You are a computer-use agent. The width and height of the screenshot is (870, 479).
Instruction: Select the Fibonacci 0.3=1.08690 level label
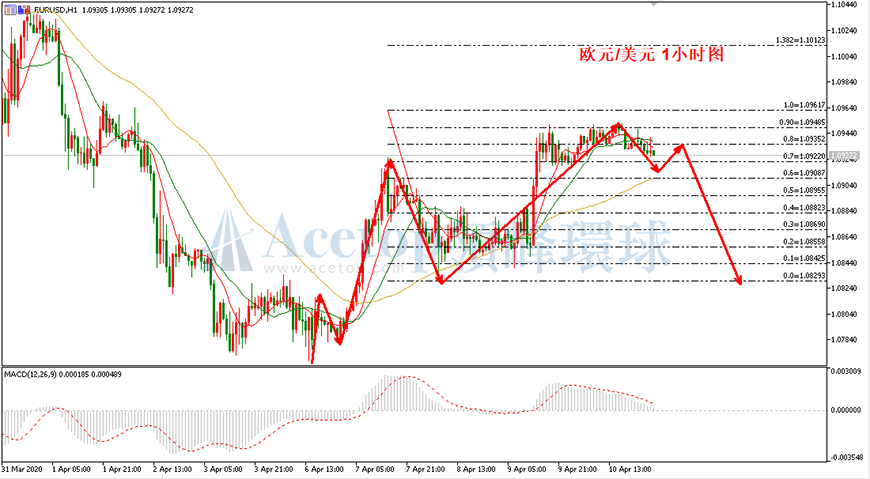tap(805, 225)
